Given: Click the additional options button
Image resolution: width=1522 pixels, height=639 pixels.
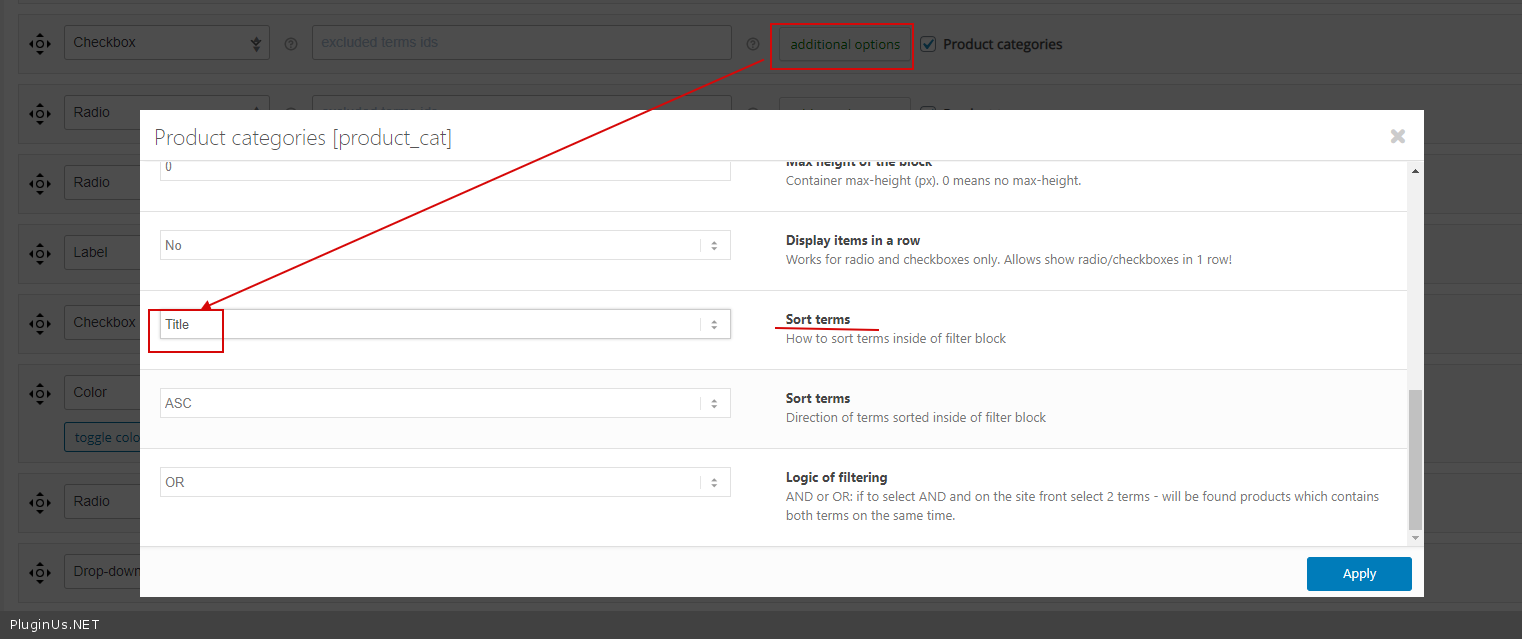Looking at the screenshot, I should pyautogui.click(x=844, y=44).
